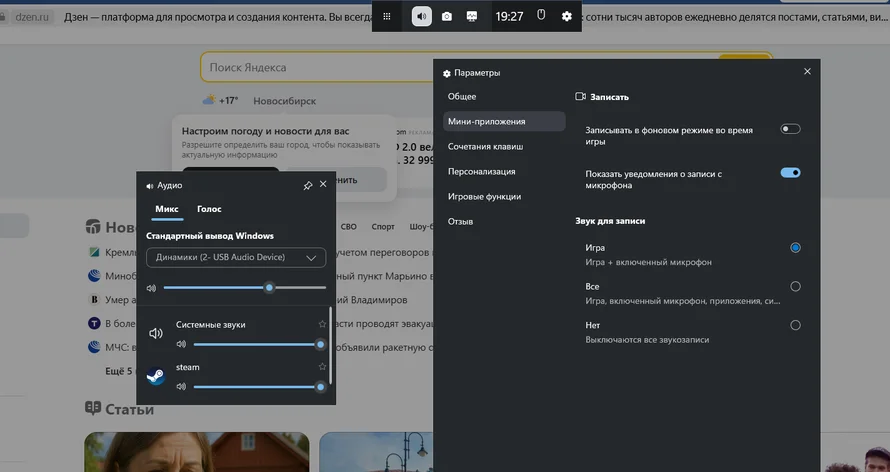Enable Записывать в фоновом режиме toggle
Viewport: 890px width, 472px height.
(x=790, y=129)
